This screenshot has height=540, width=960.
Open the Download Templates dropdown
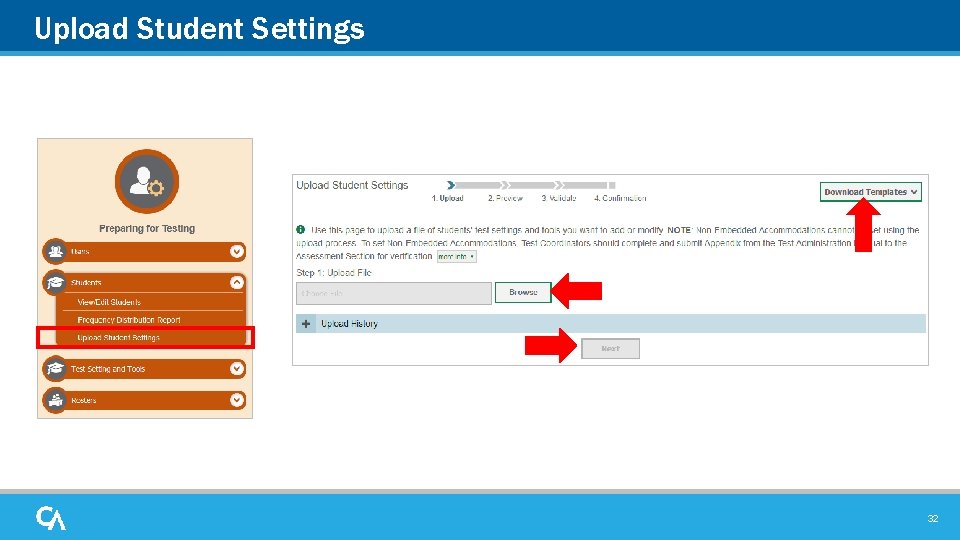[x=871, y=192]
